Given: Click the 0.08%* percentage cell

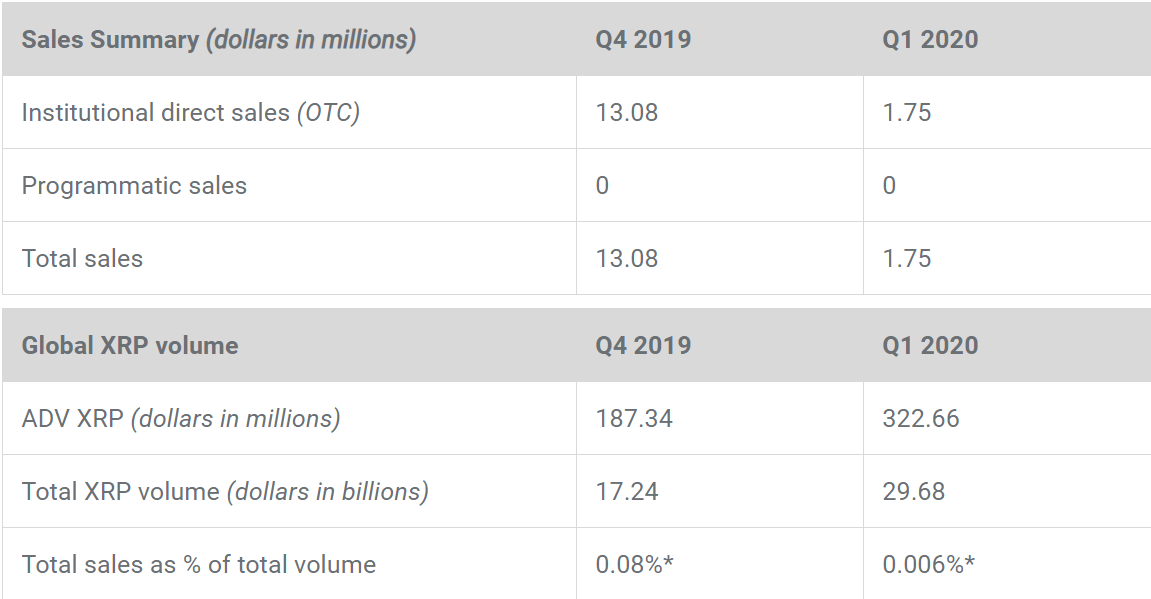Looking at the screenshot, I should [634, 565].
